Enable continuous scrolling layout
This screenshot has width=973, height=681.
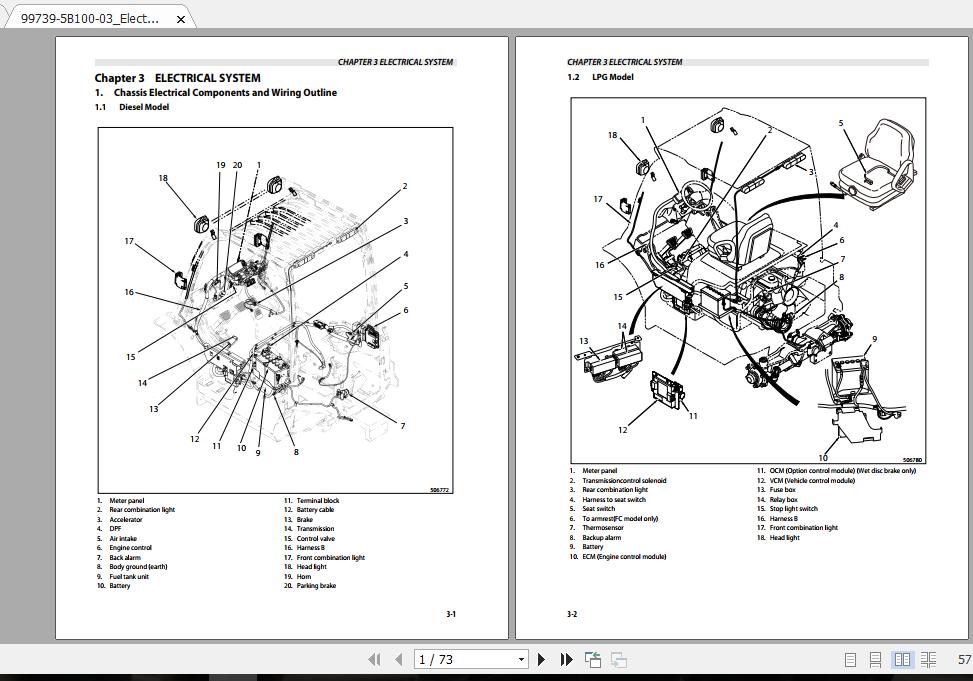point(875,660)
